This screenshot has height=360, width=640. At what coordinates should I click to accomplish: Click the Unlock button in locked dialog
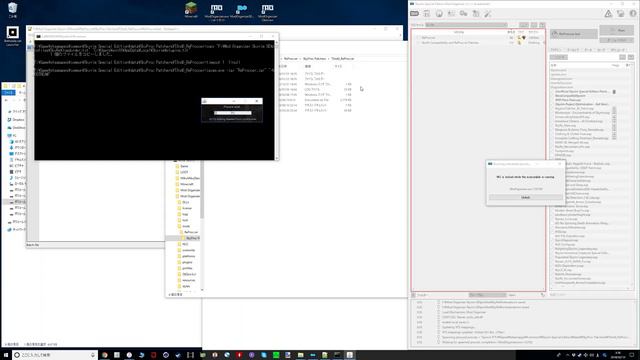coord(526,198)
